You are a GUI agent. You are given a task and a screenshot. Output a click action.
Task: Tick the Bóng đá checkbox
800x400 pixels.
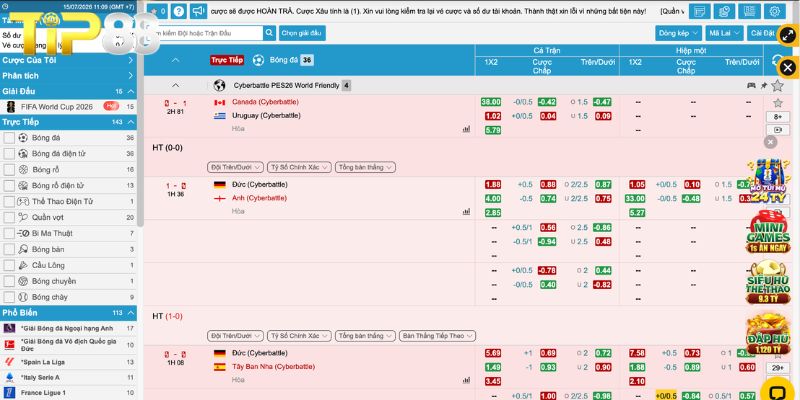tap(9, 138)
